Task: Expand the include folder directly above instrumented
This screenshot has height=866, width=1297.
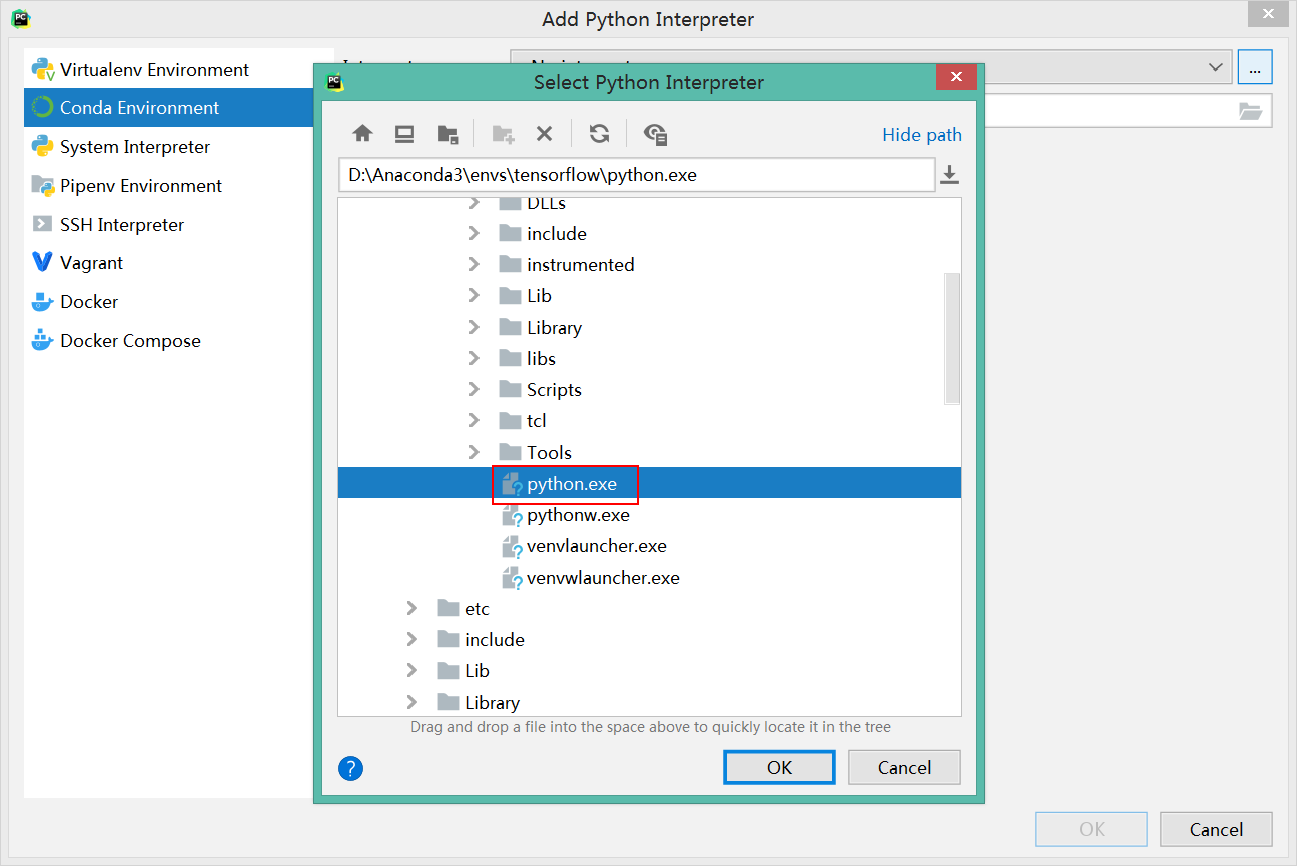Action: (x=475, y=234)
